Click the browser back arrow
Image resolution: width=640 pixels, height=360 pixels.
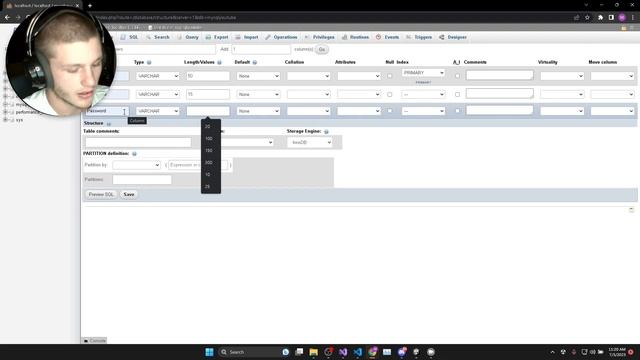click(7, 18)
